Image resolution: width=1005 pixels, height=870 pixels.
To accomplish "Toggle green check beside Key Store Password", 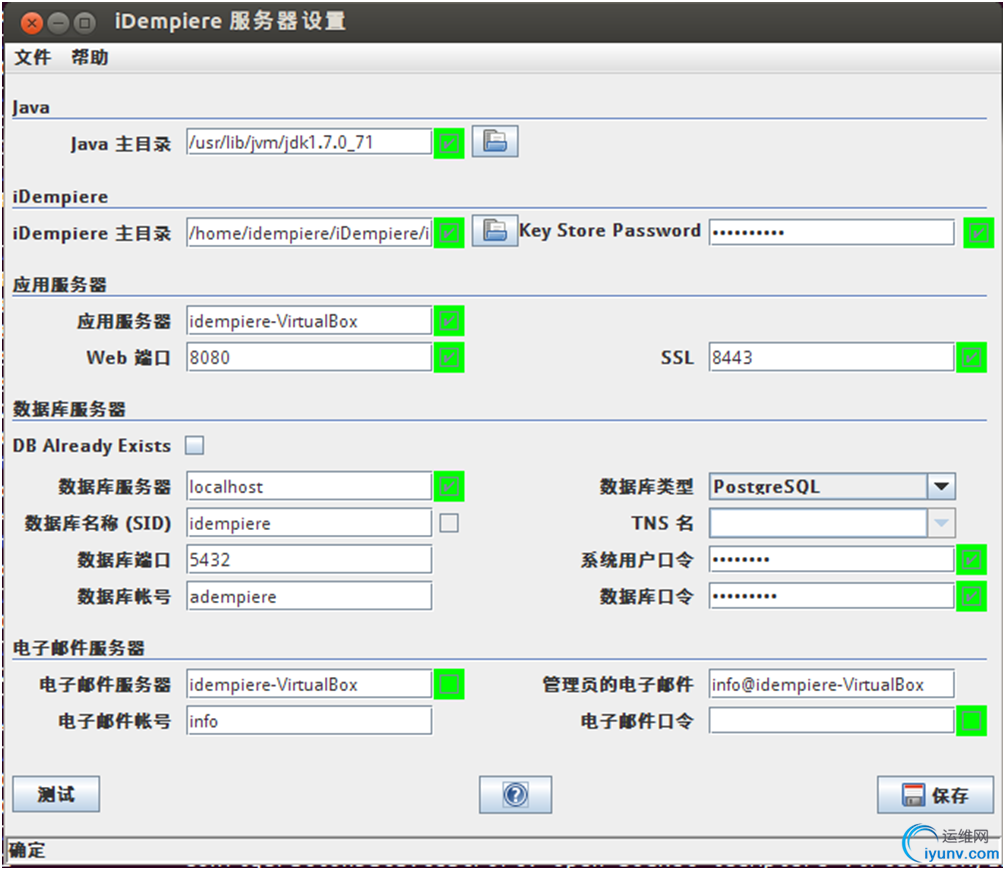I will (x=978, y=233).
